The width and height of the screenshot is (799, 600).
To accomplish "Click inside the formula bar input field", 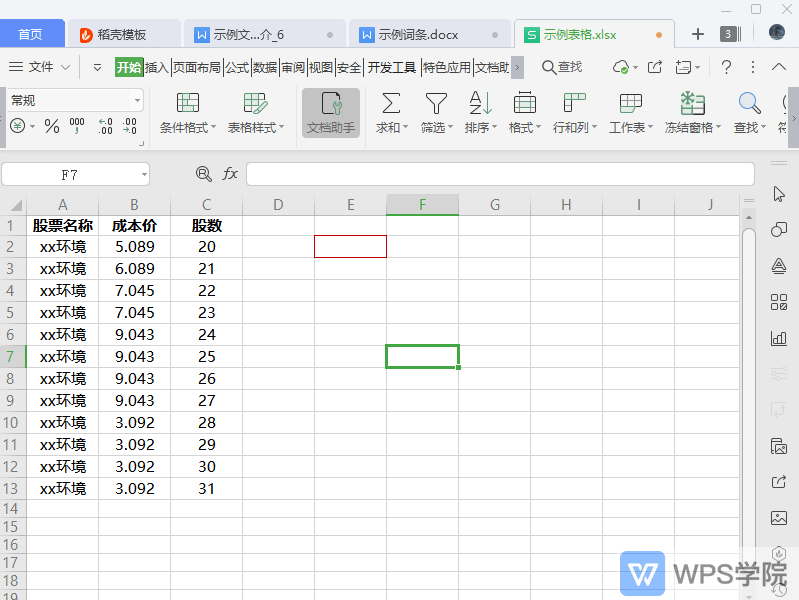I will click(500, 174).
